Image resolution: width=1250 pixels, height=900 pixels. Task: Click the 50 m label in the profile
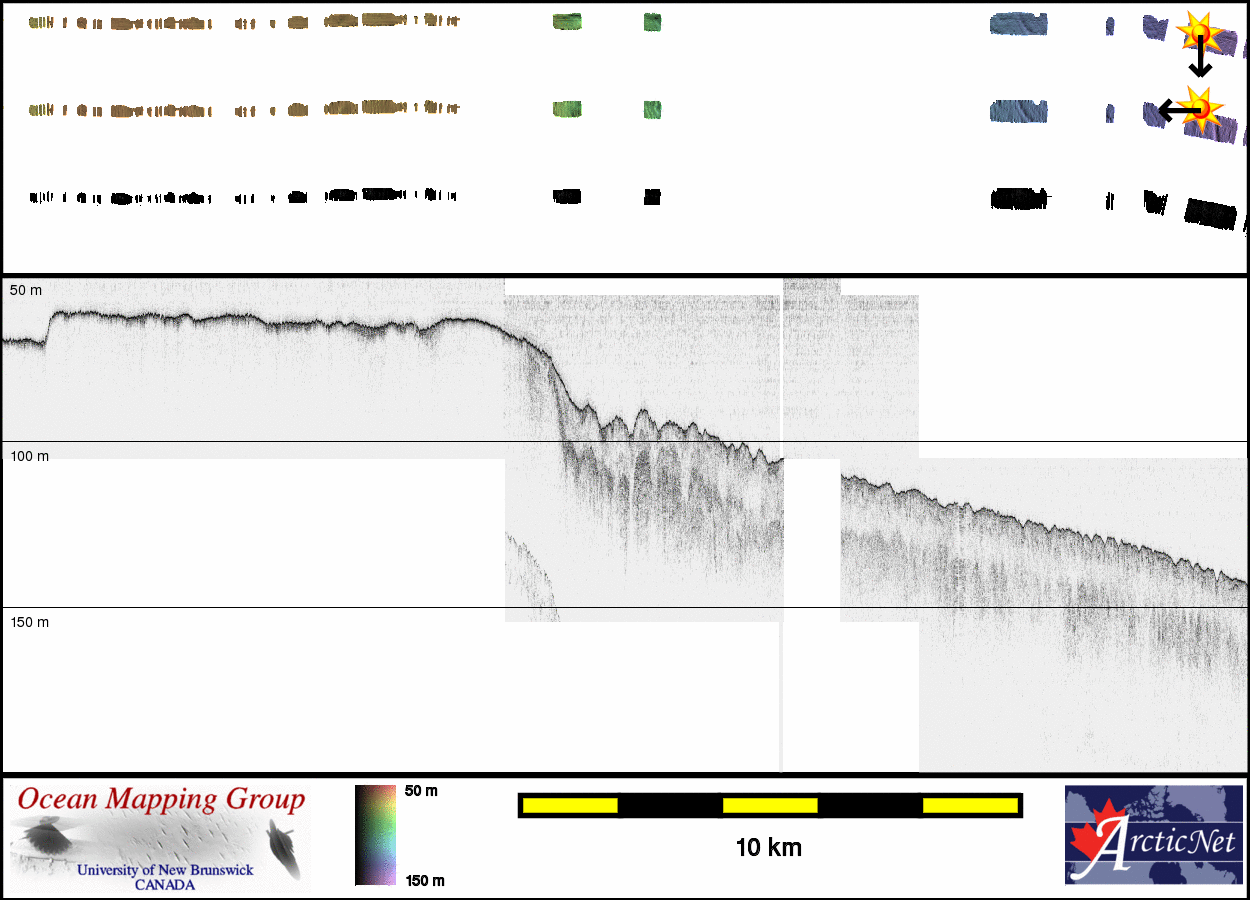click(x=27, y=290)
